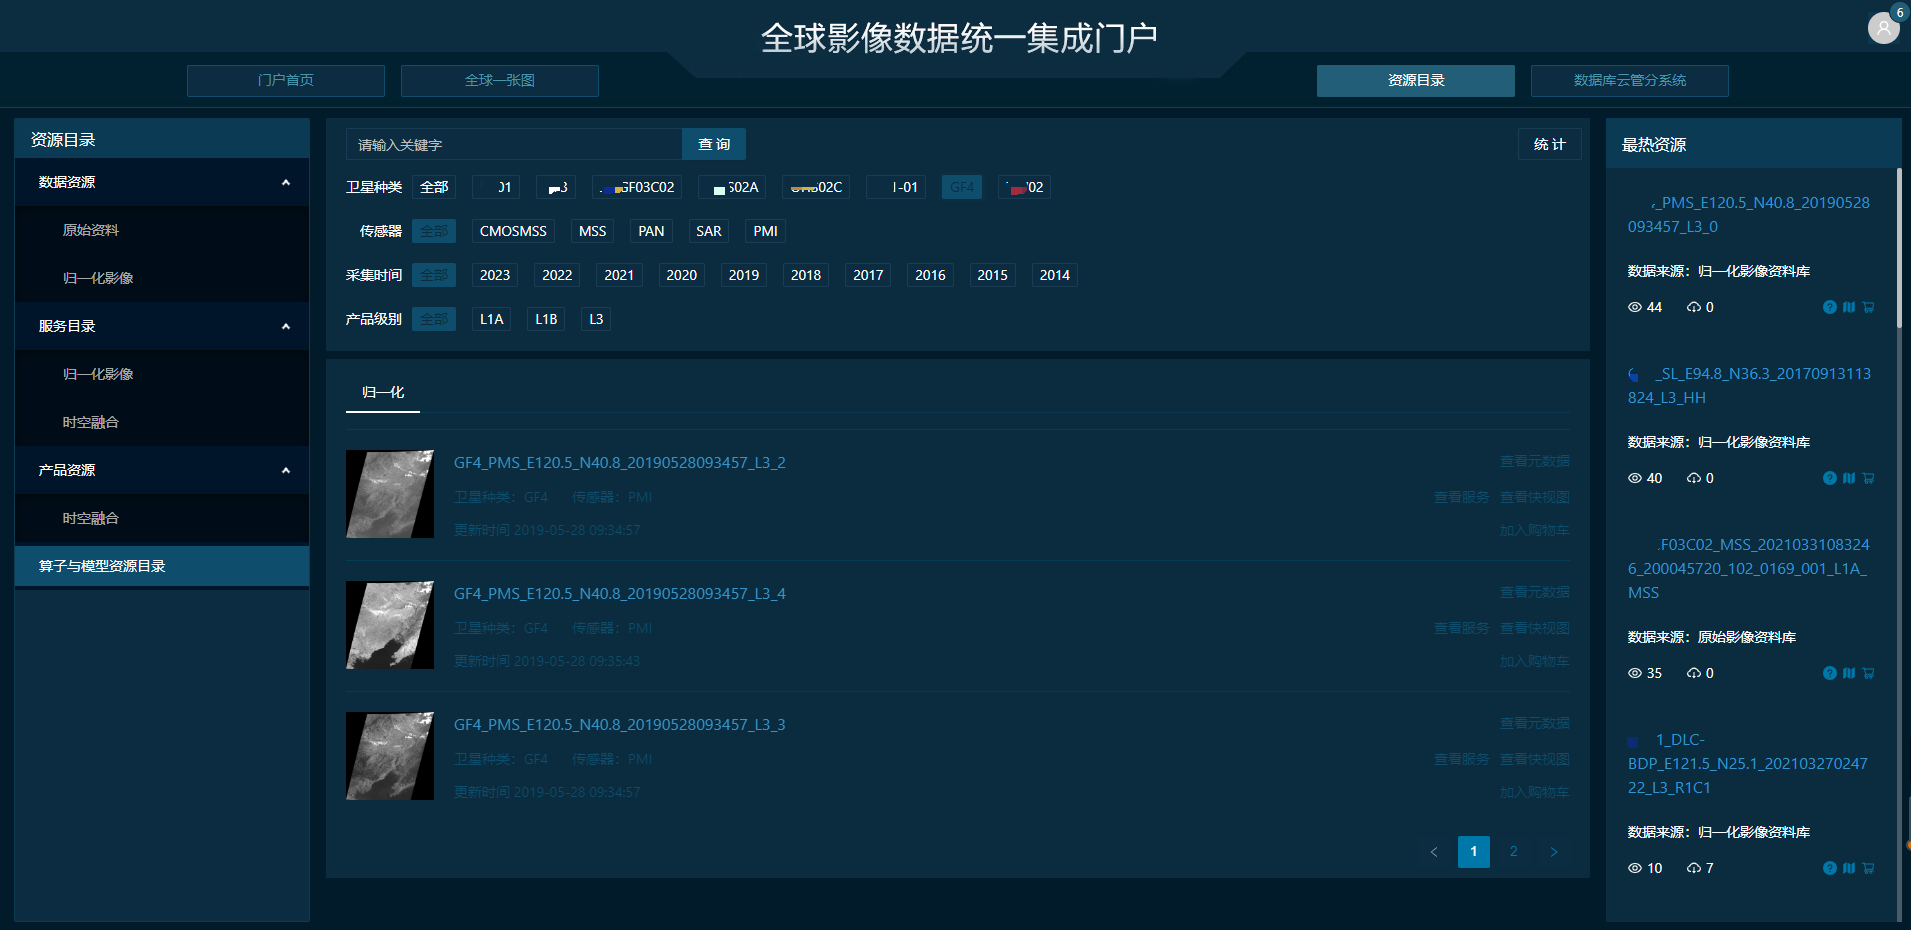Collapse the 产品资源 section
1911x930 pixels.
pos(286,470)
